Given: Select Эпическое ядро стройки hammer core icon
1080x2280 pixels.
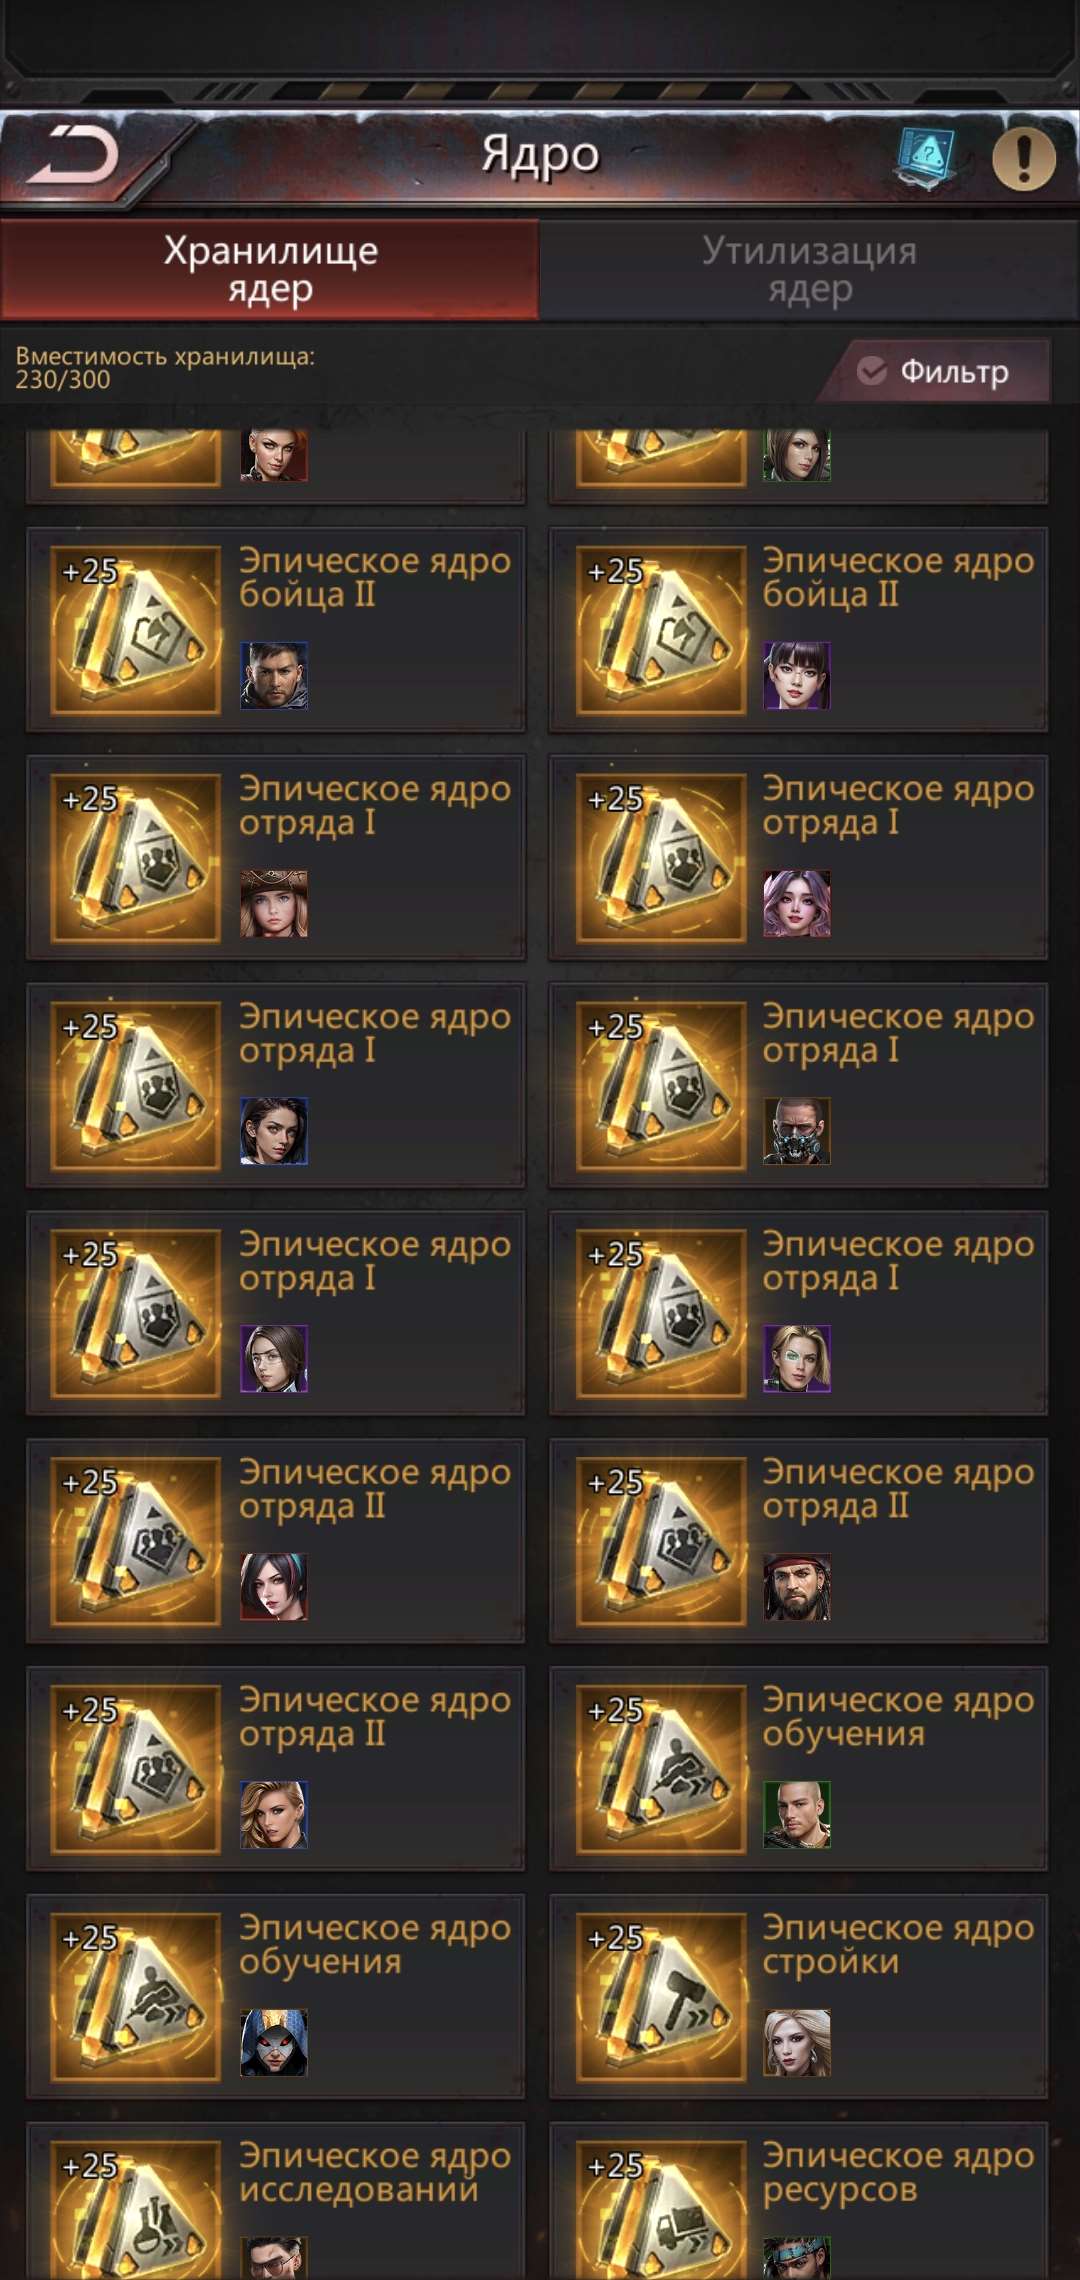Looking at the screenshot, I should click(662, 1996).
